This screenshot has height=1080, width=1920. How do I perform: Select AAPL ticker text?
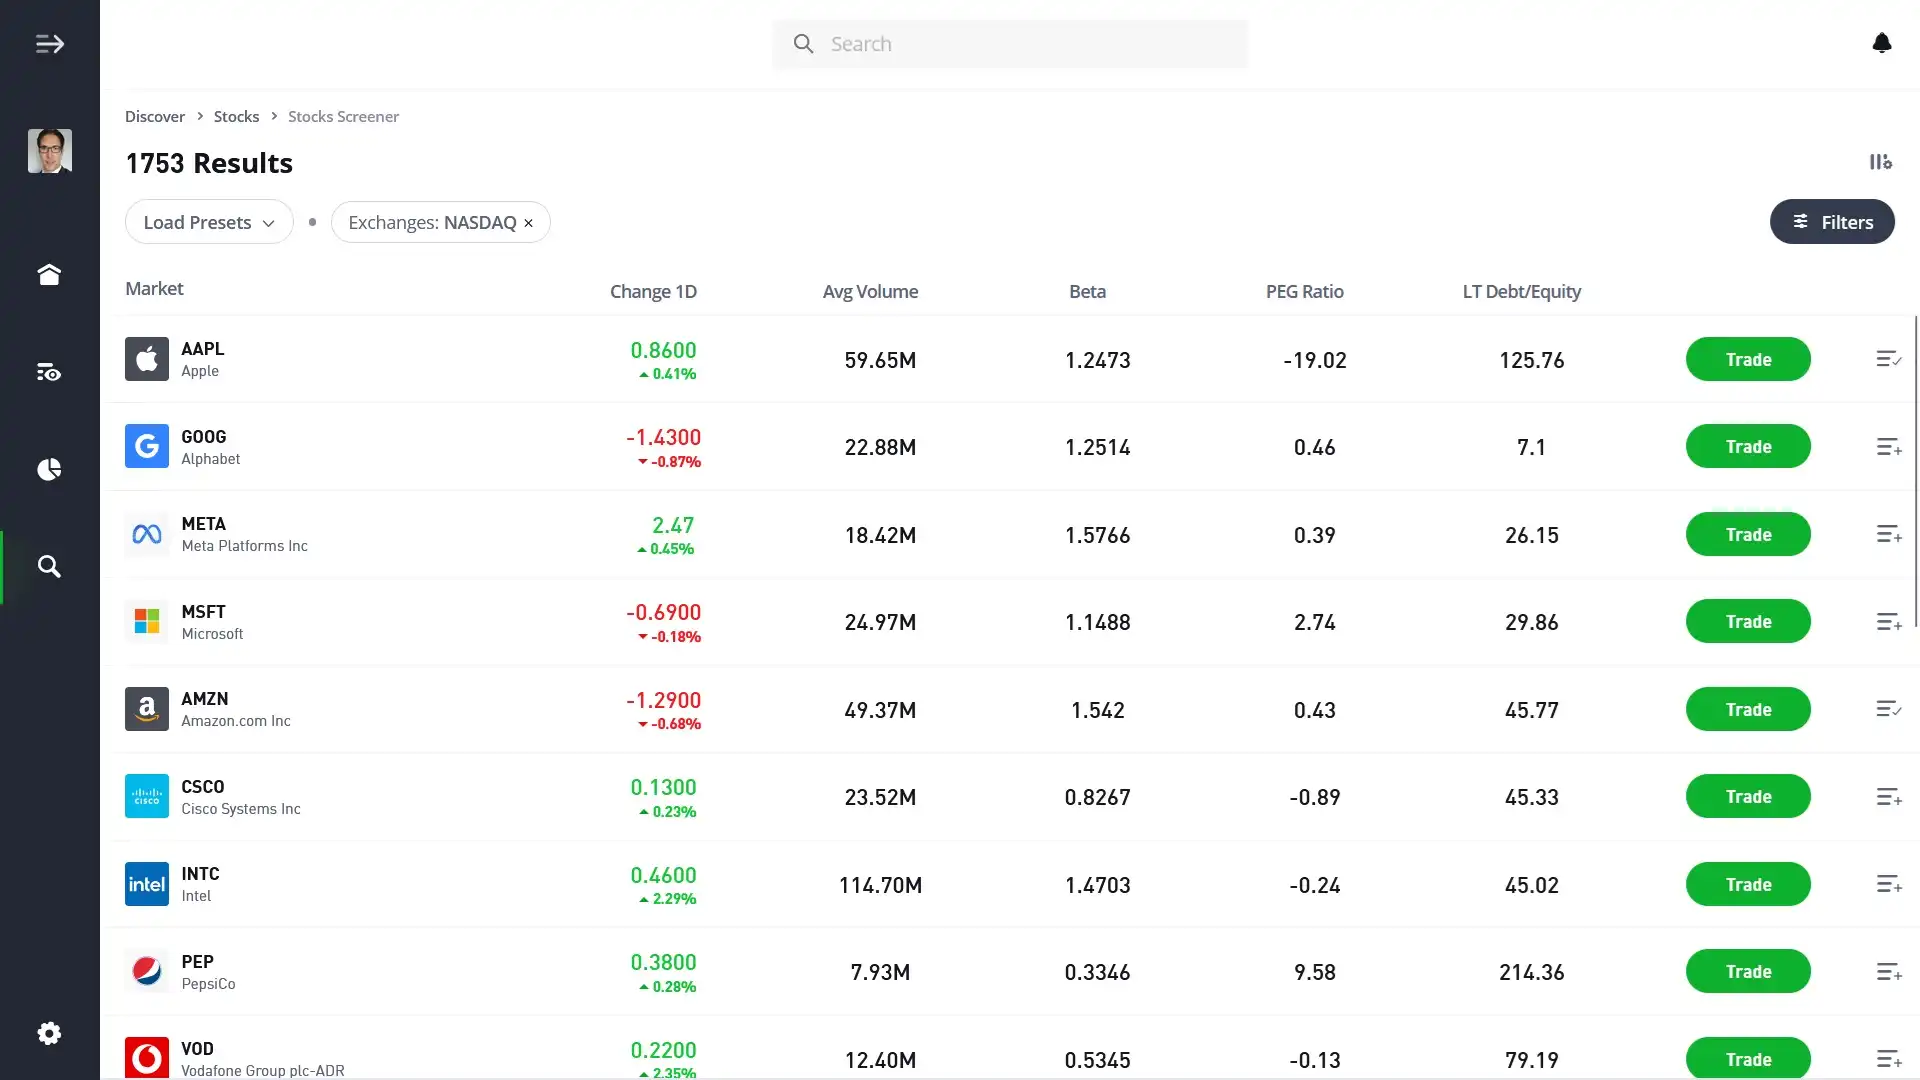click(x=202, y=349)
